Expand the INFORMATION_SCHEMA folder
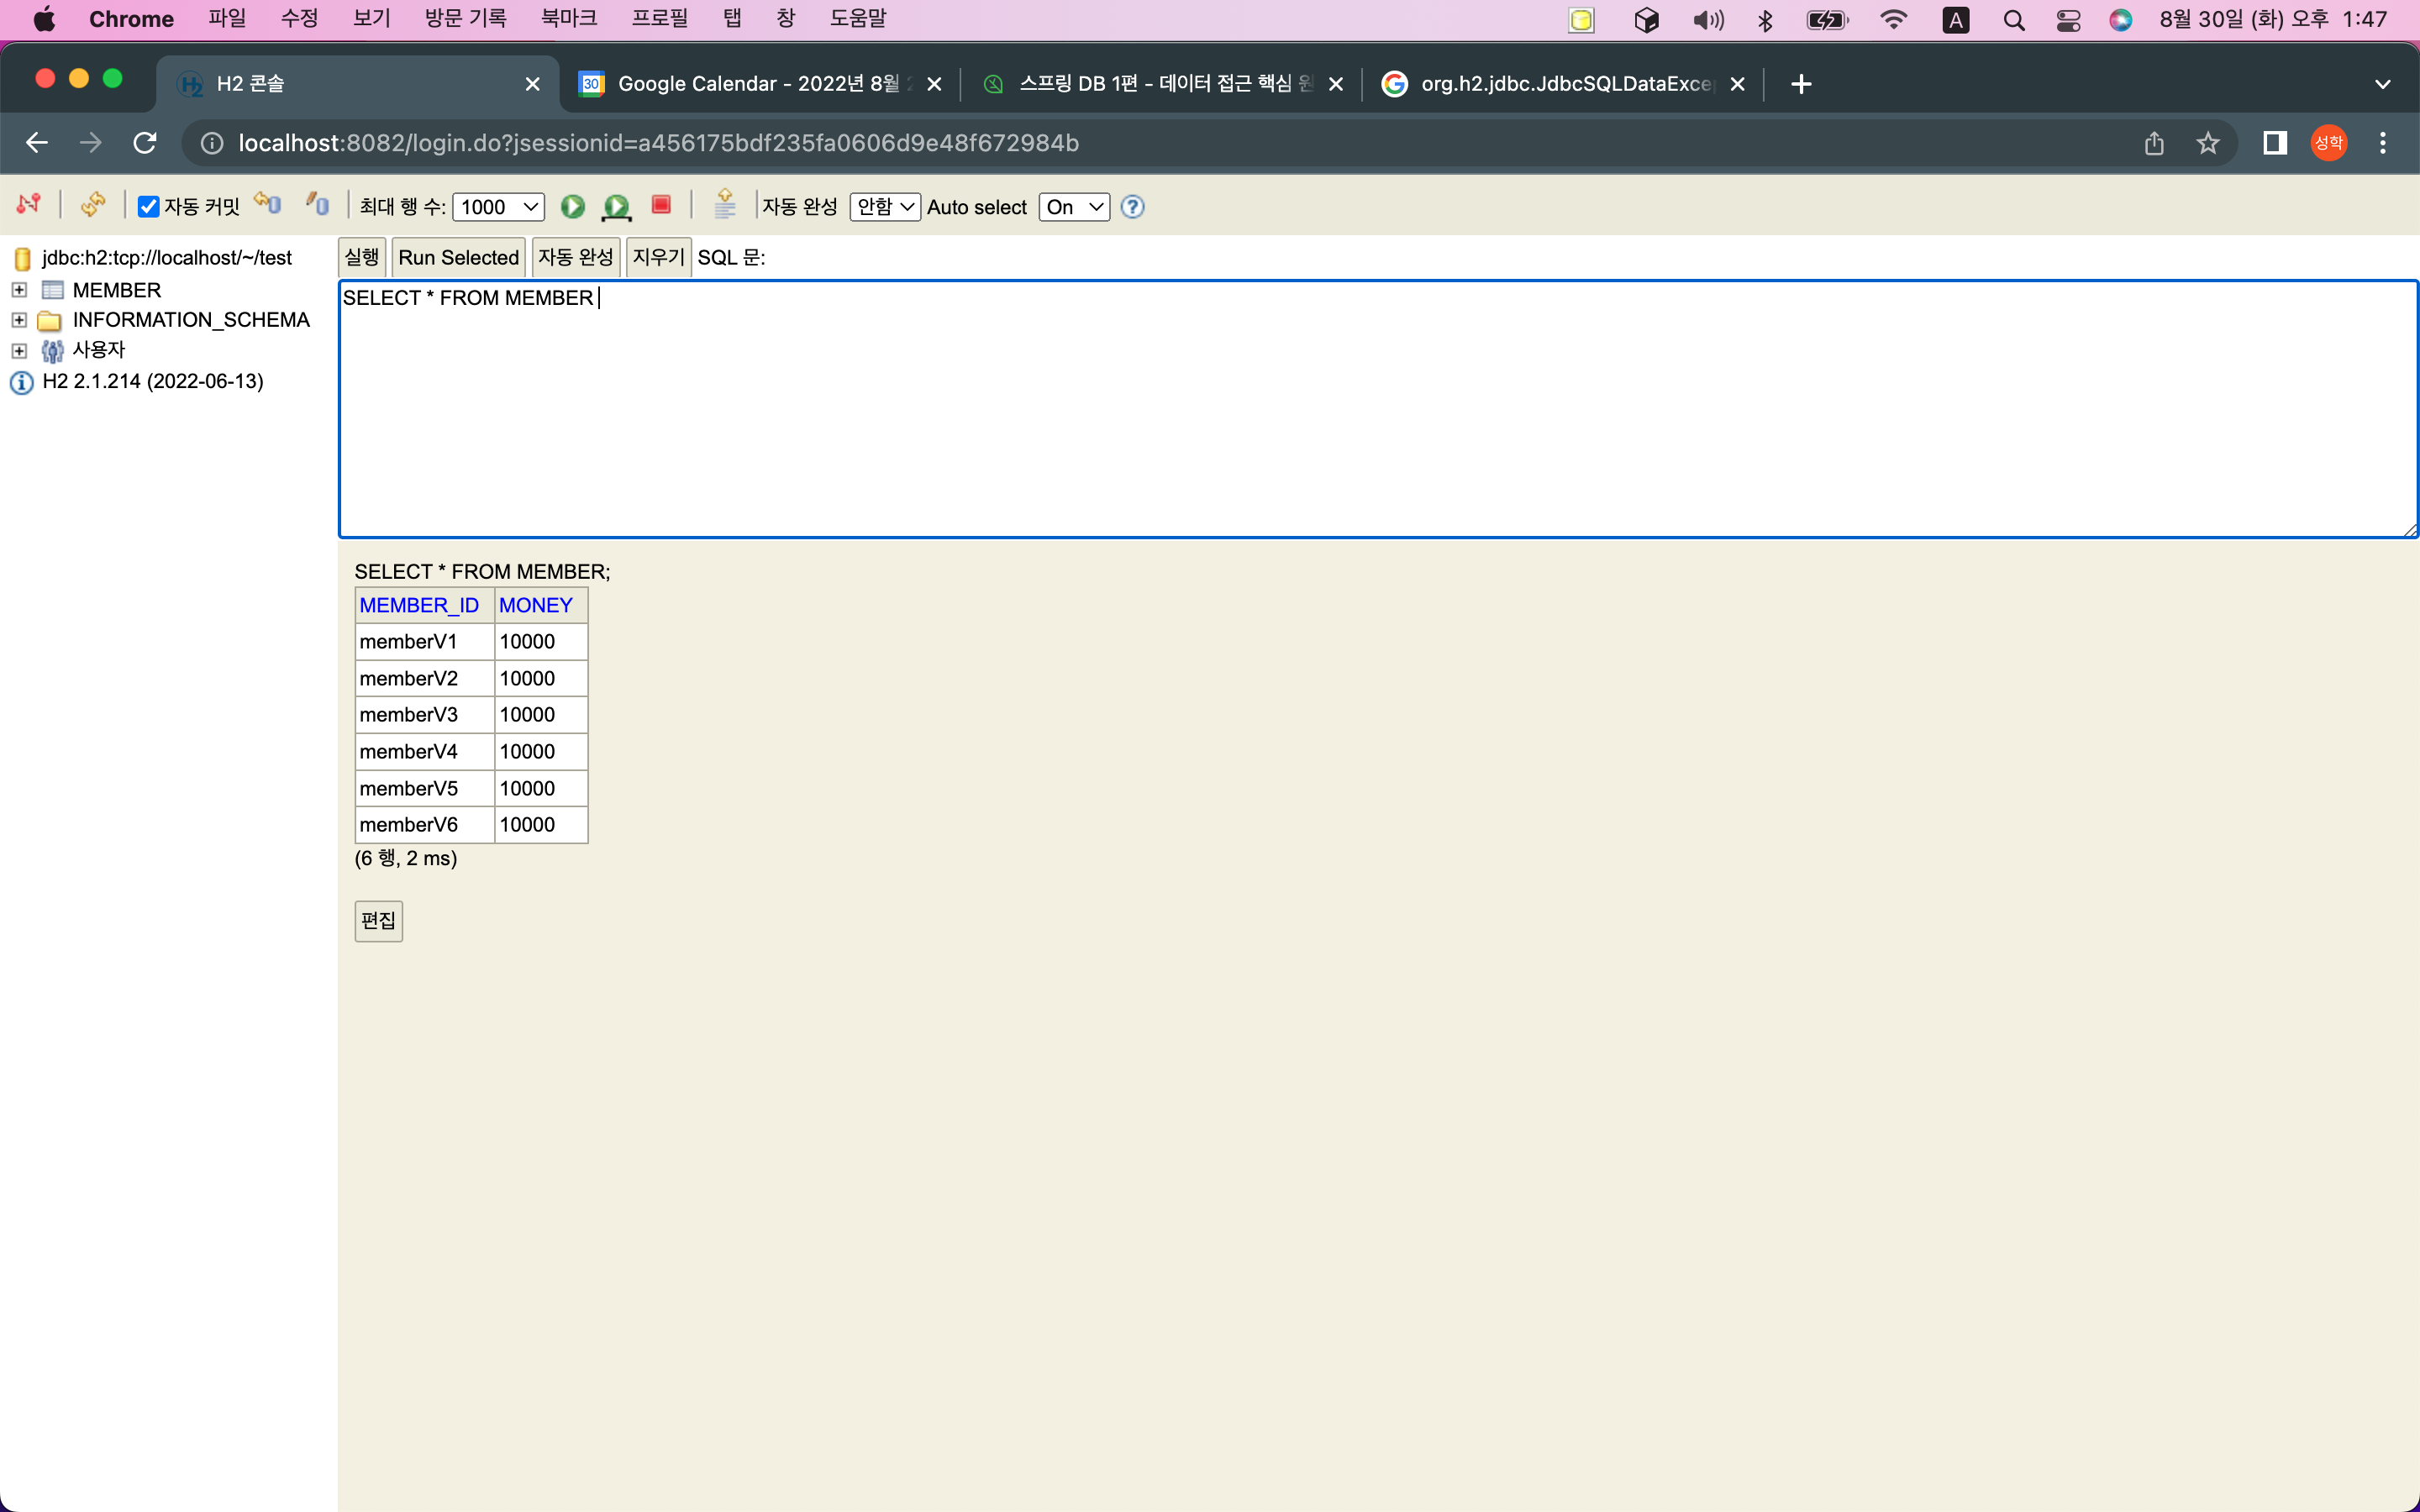The image size is (2420, 1512). tap(19, 318)
